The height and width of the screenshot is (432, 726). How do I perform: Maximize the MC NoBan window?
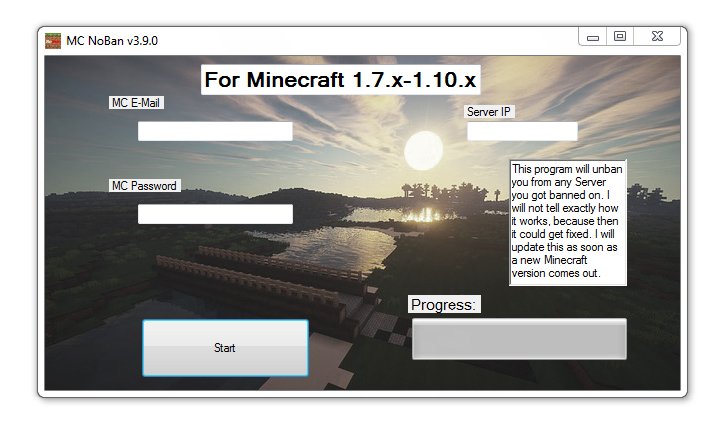(x=620, y=36)
